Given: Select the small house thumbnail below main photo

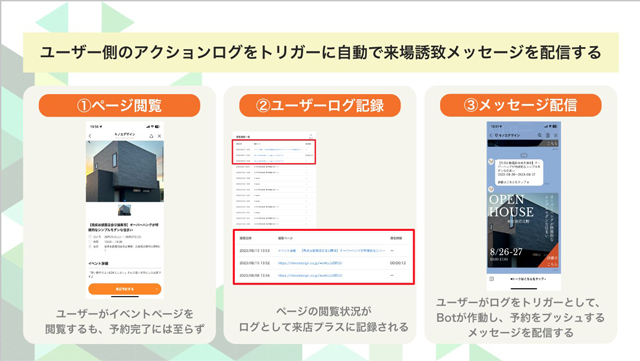Looking at the screenshot, I should (124, 210).
